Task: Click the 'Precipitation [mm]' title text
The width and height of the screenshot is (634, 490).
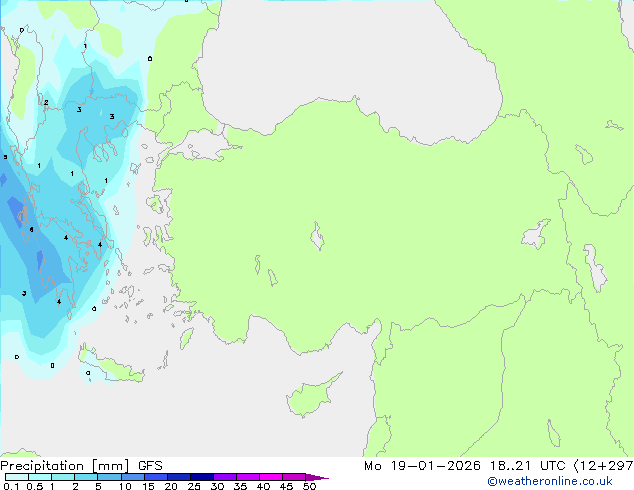Action: tap(65, 466)
